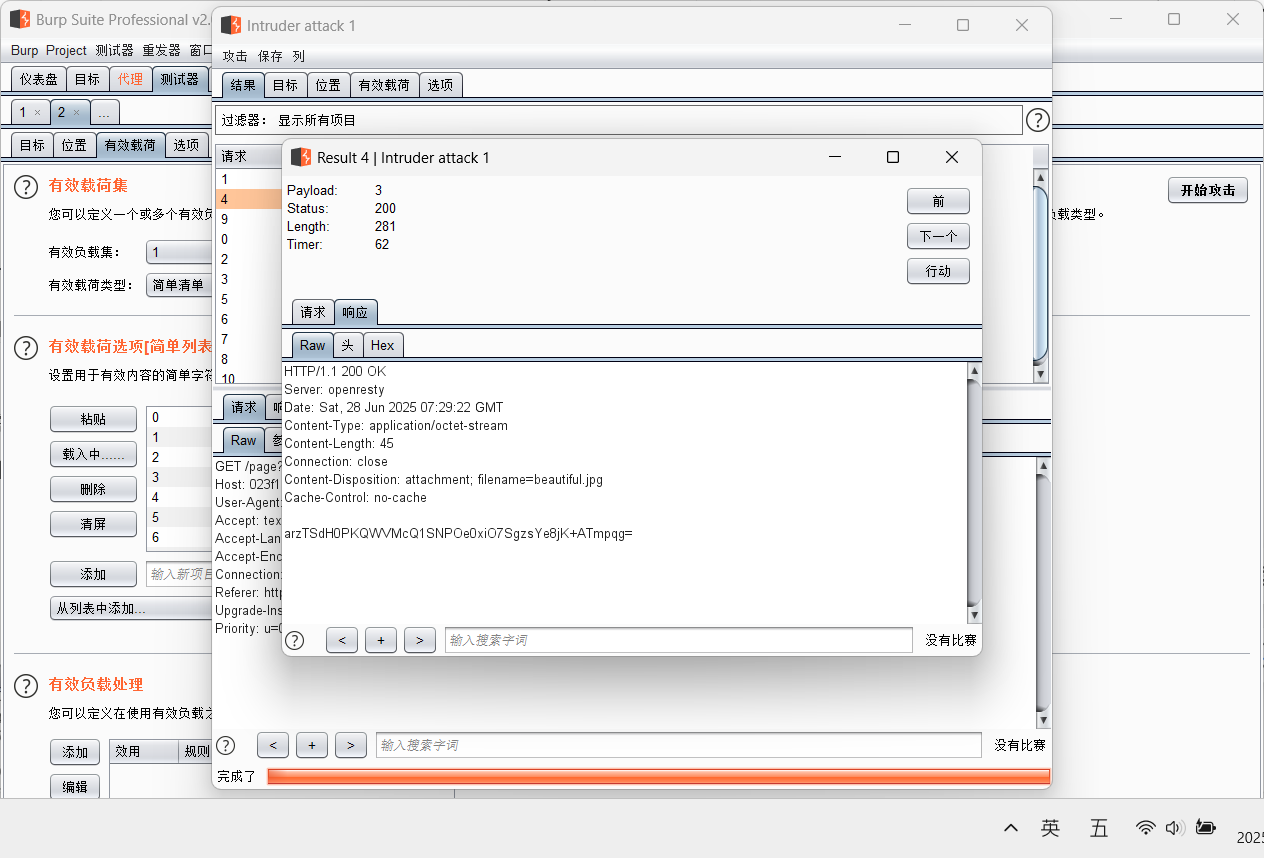The width and height of the screenshot is (1264, 858).
Task: Open the 仪表盘 tab in main window
Action: tap(39, 79)
